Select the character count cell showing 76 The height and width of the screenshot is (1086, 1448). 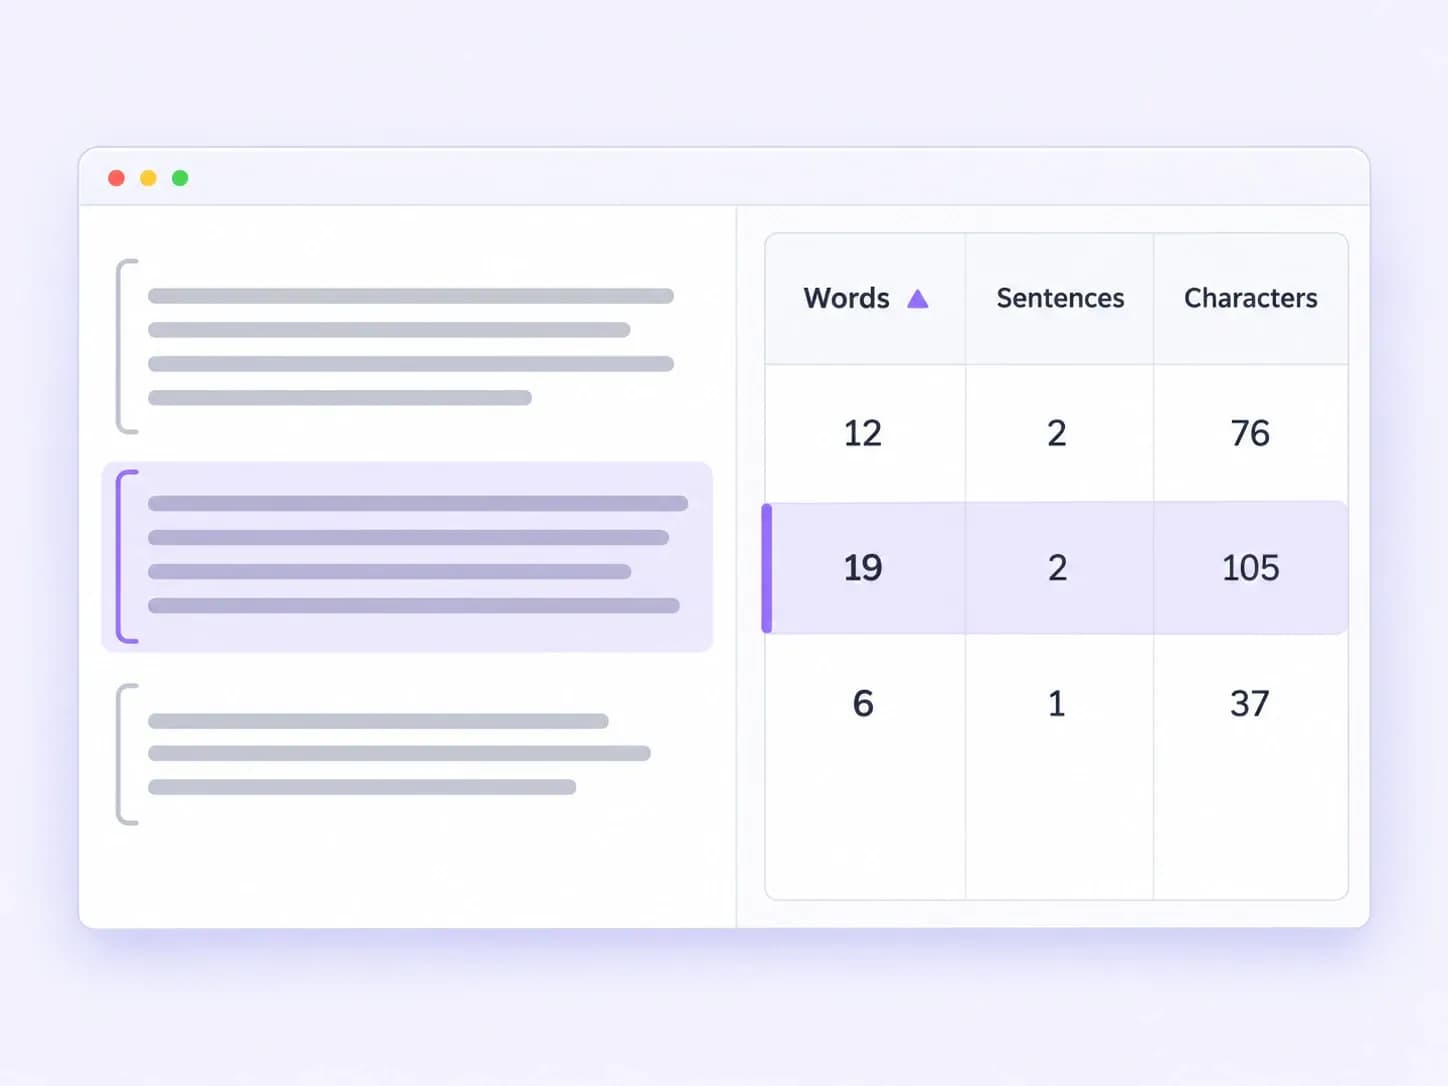pos(1250,433)
